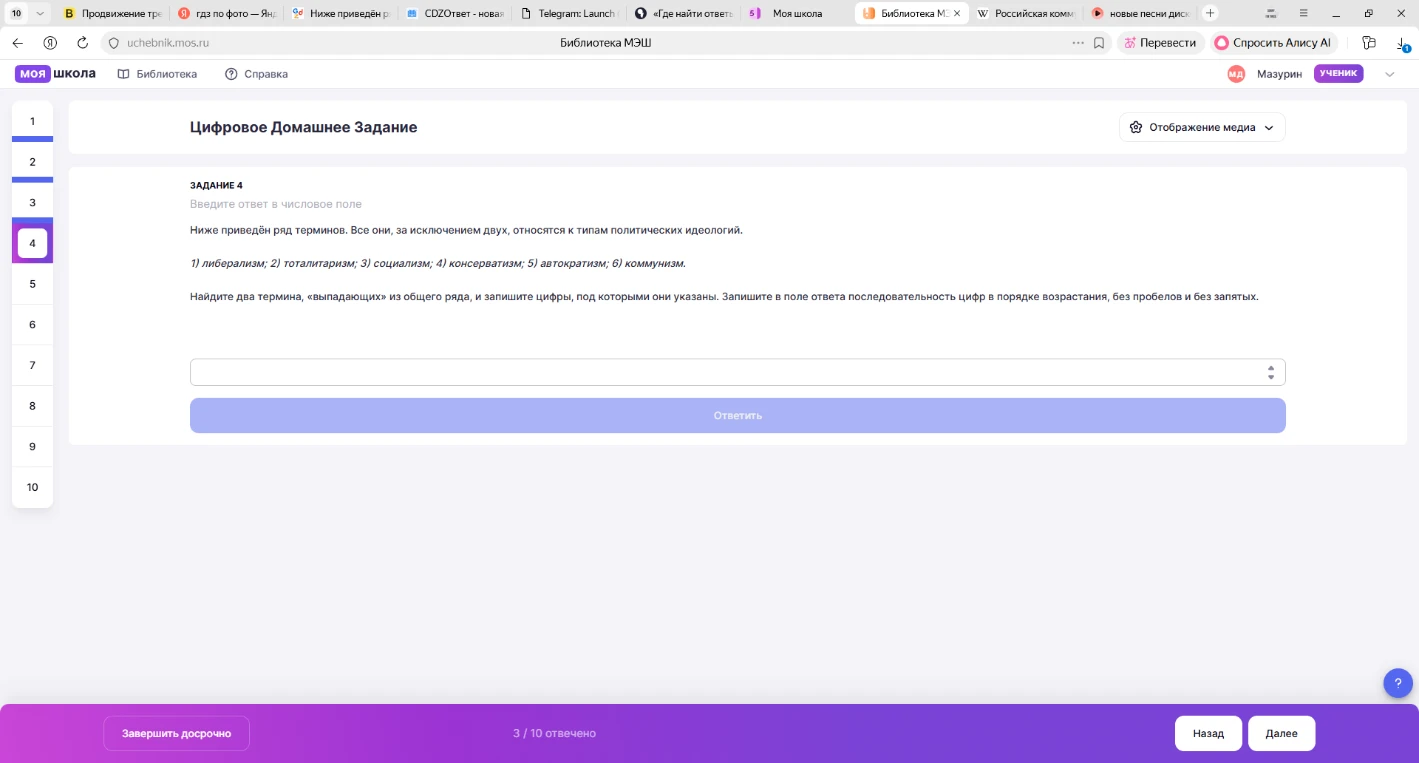Click Завершить досрочно button
The height and width of the screenshot is (763, 1419).
[x=176, y=733]
